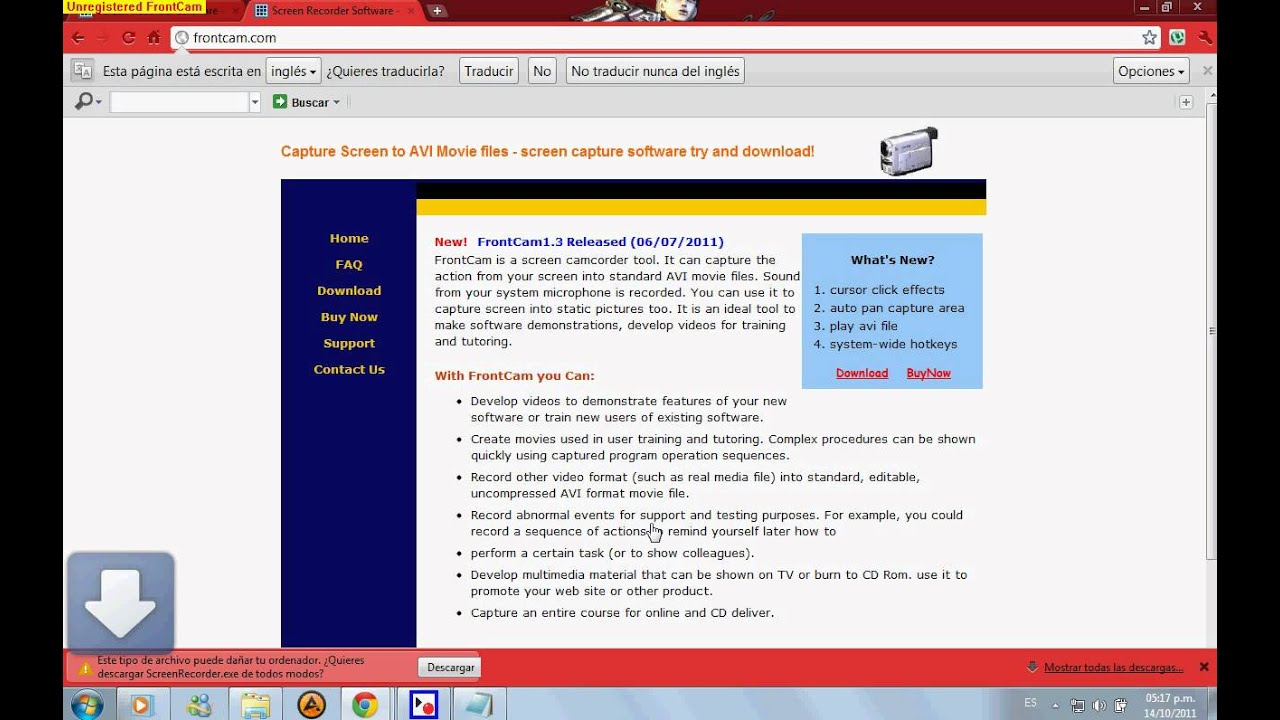The width and height of the screenshot is (1280, 720).
Task: Open the Opciones dropdown
Action: (1151, 71)
